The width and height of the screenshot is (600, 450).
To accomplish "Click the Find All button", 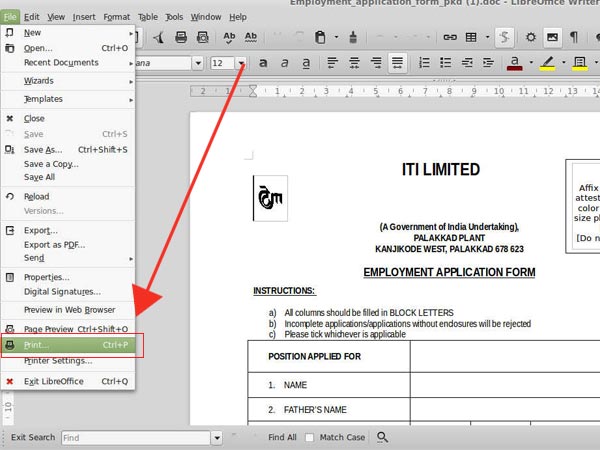I will tap(282, 437).
